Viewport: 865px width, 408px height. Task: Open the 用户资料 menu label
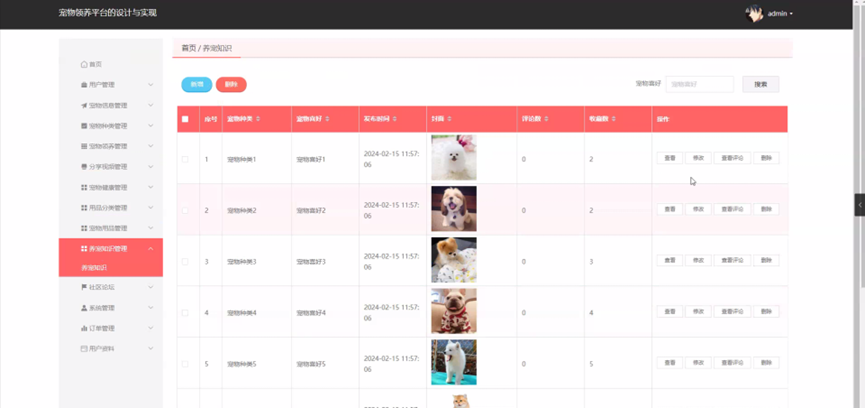[x=102, y=348]
